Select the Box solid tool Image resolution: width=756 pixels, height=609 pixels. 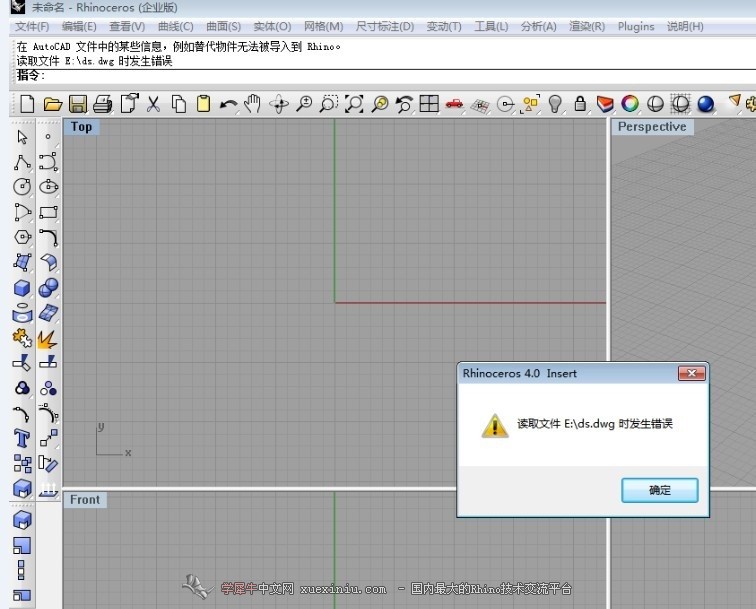click(22, 288)
